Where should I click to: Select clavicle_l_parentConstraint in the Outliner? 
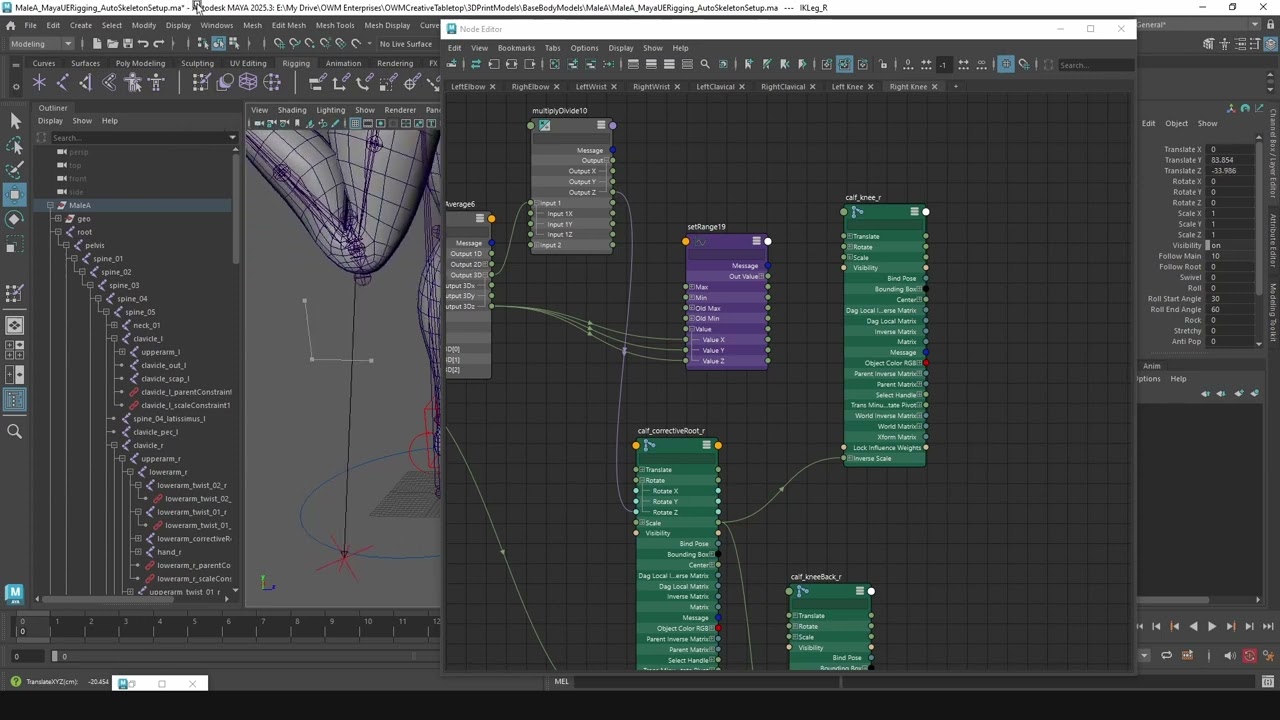pos(186,392)
